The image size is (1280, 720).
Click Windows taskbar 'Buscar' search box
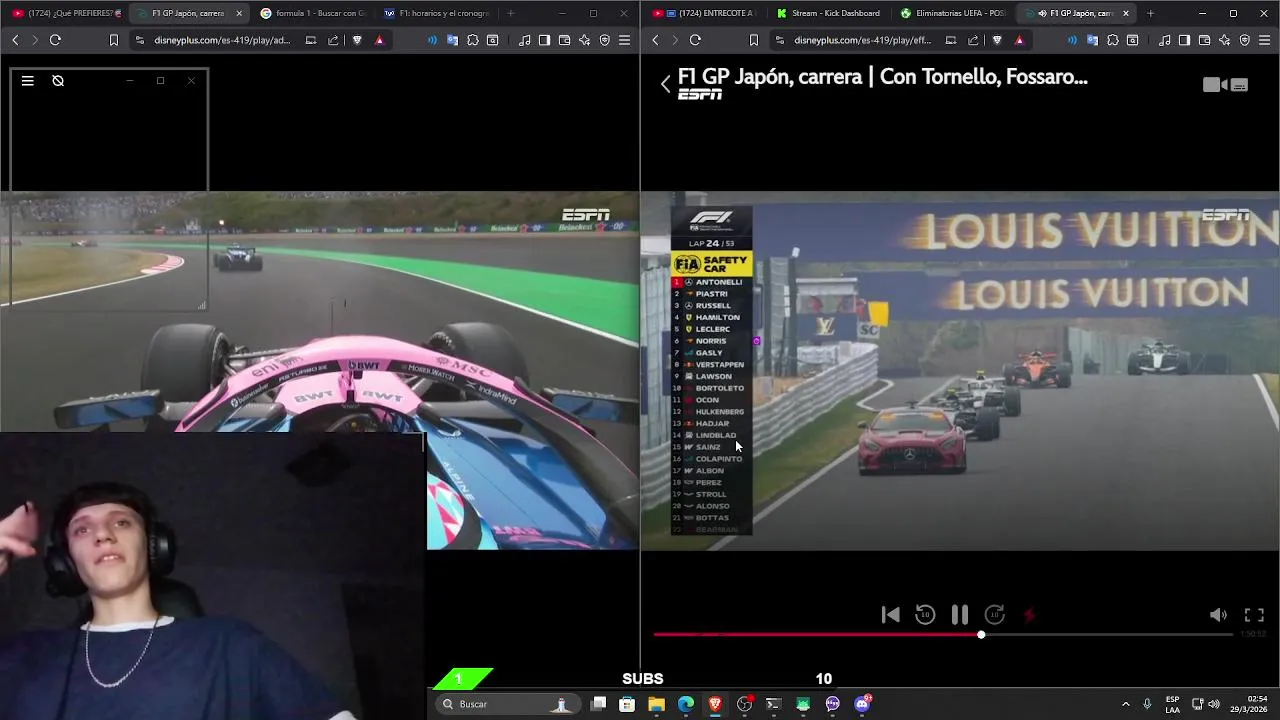[x=508, y=704]
